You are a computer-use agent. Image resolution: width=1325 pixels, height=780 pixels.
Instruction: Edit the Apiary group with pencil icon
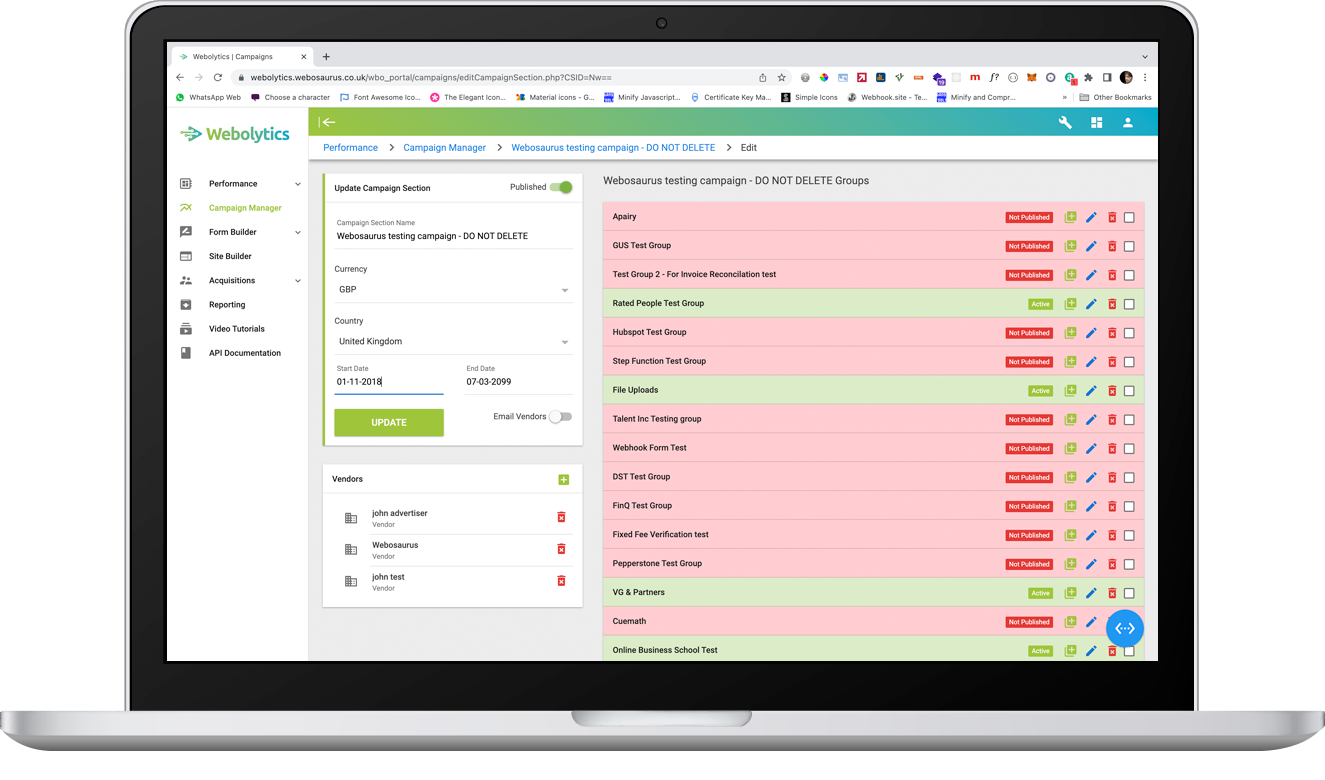point(1091,217)
